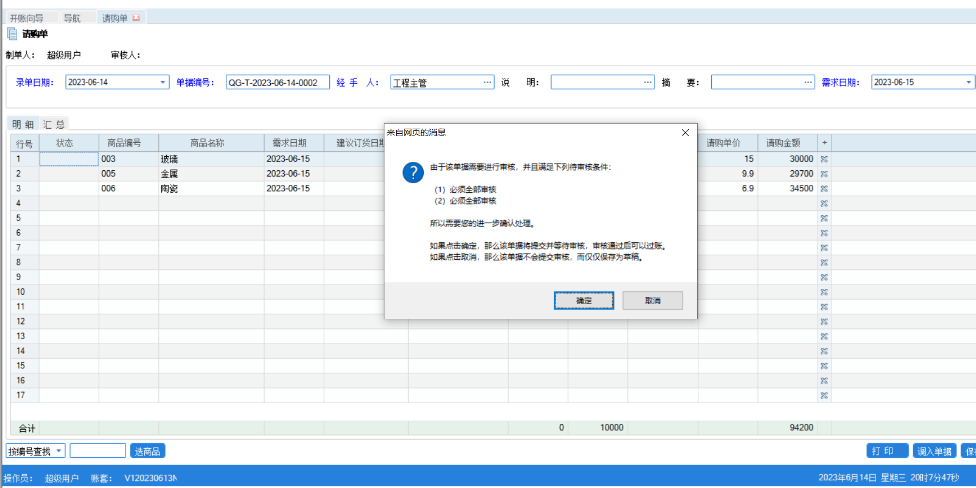This screenshot has height=488, width=976.
Task: Close the 来自网页的消息 dialog with X
Action: pos(685,132)
